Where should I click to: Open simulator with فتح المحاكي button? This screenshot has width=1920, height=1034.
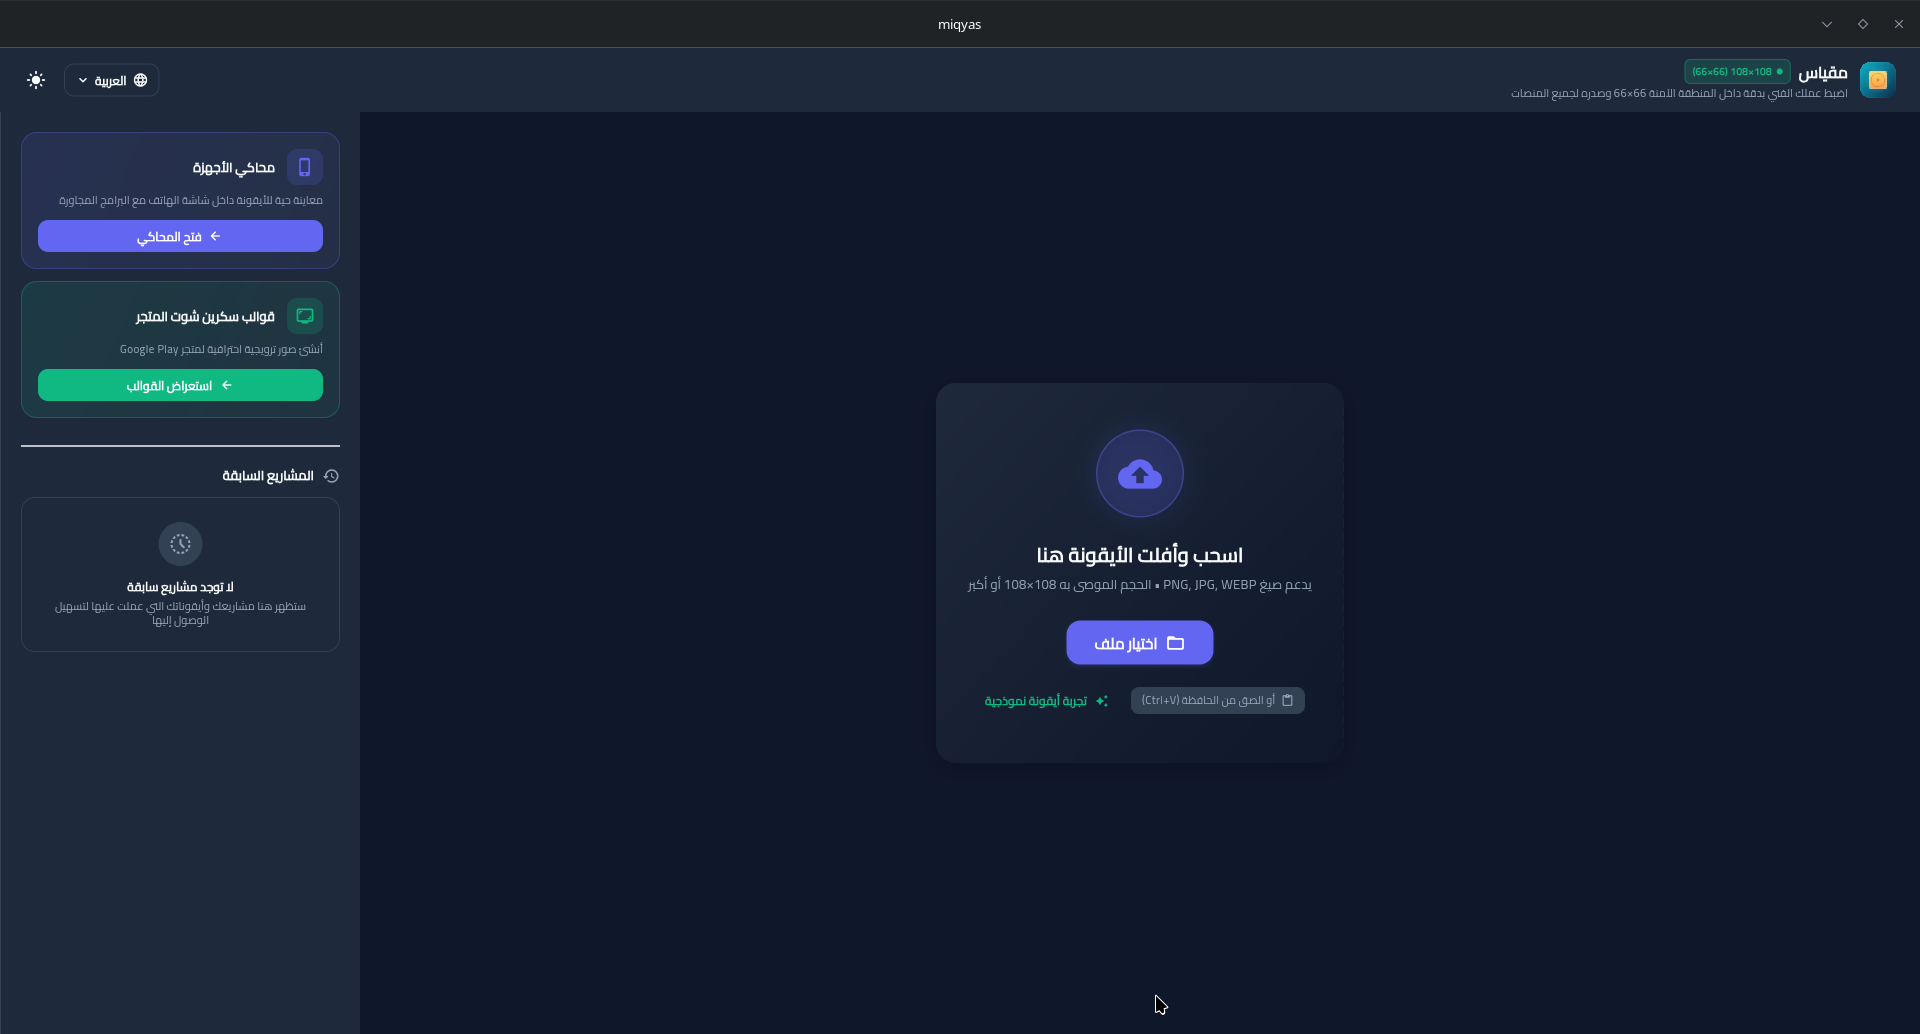(x=180, y=236)
